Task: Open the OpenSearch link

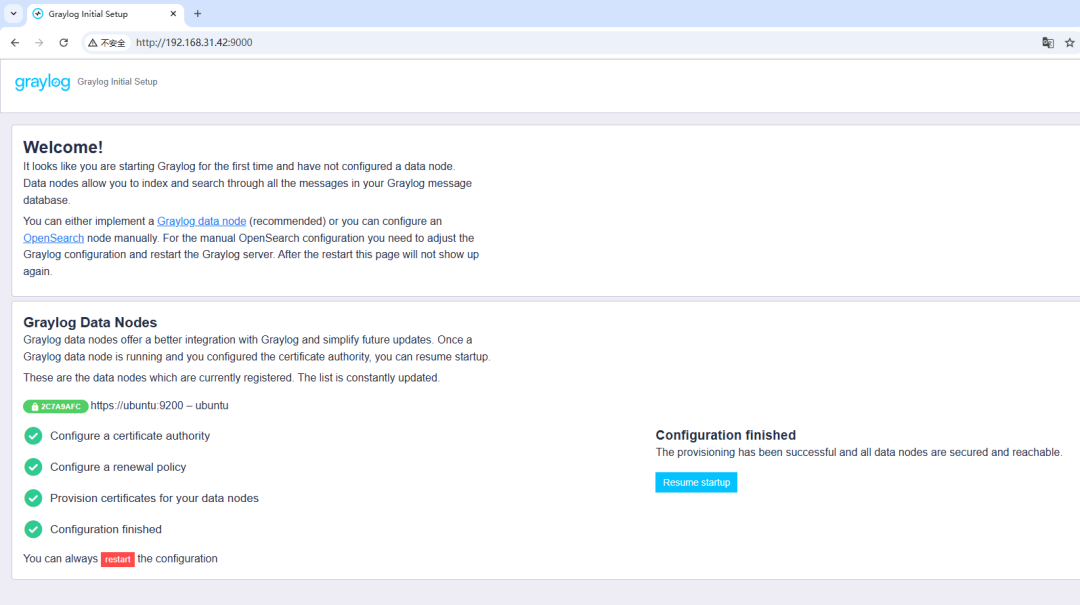Action: (53, 238)
